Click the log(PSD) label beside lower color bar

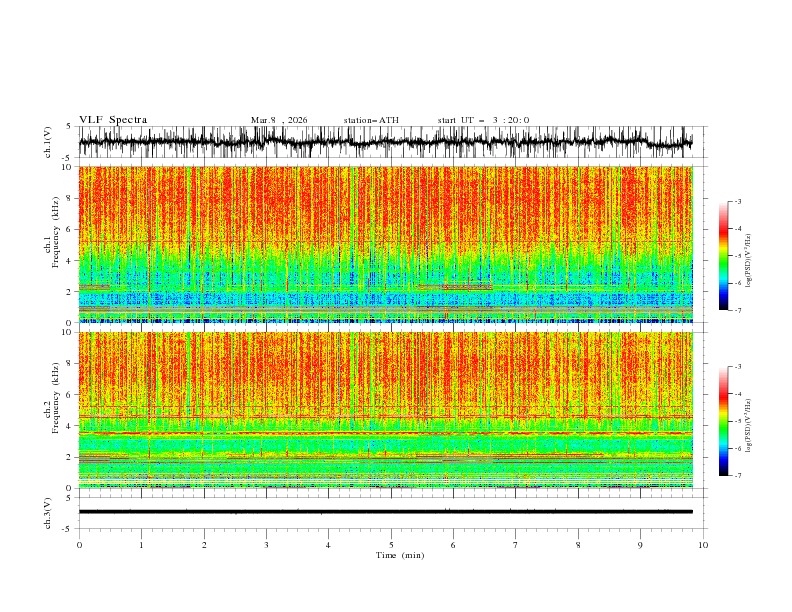[748, 426]
